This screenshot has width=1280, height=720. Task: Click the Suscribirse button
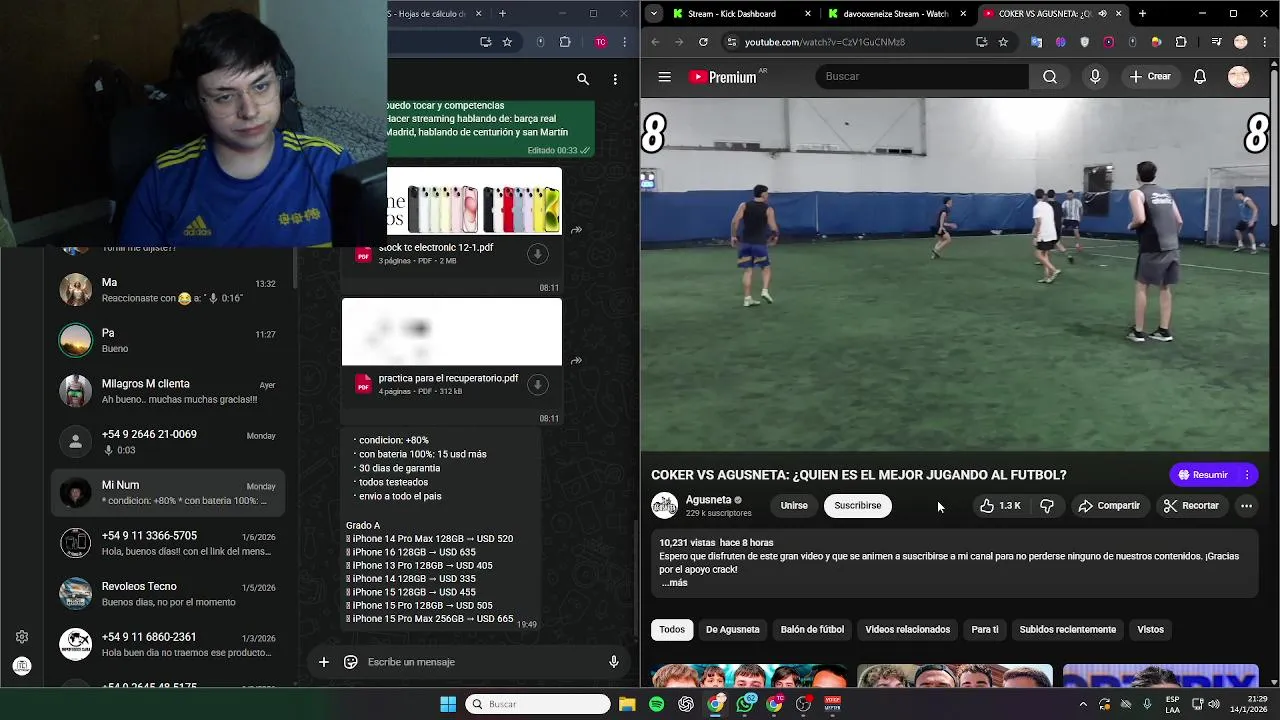(x=858, y=506)
